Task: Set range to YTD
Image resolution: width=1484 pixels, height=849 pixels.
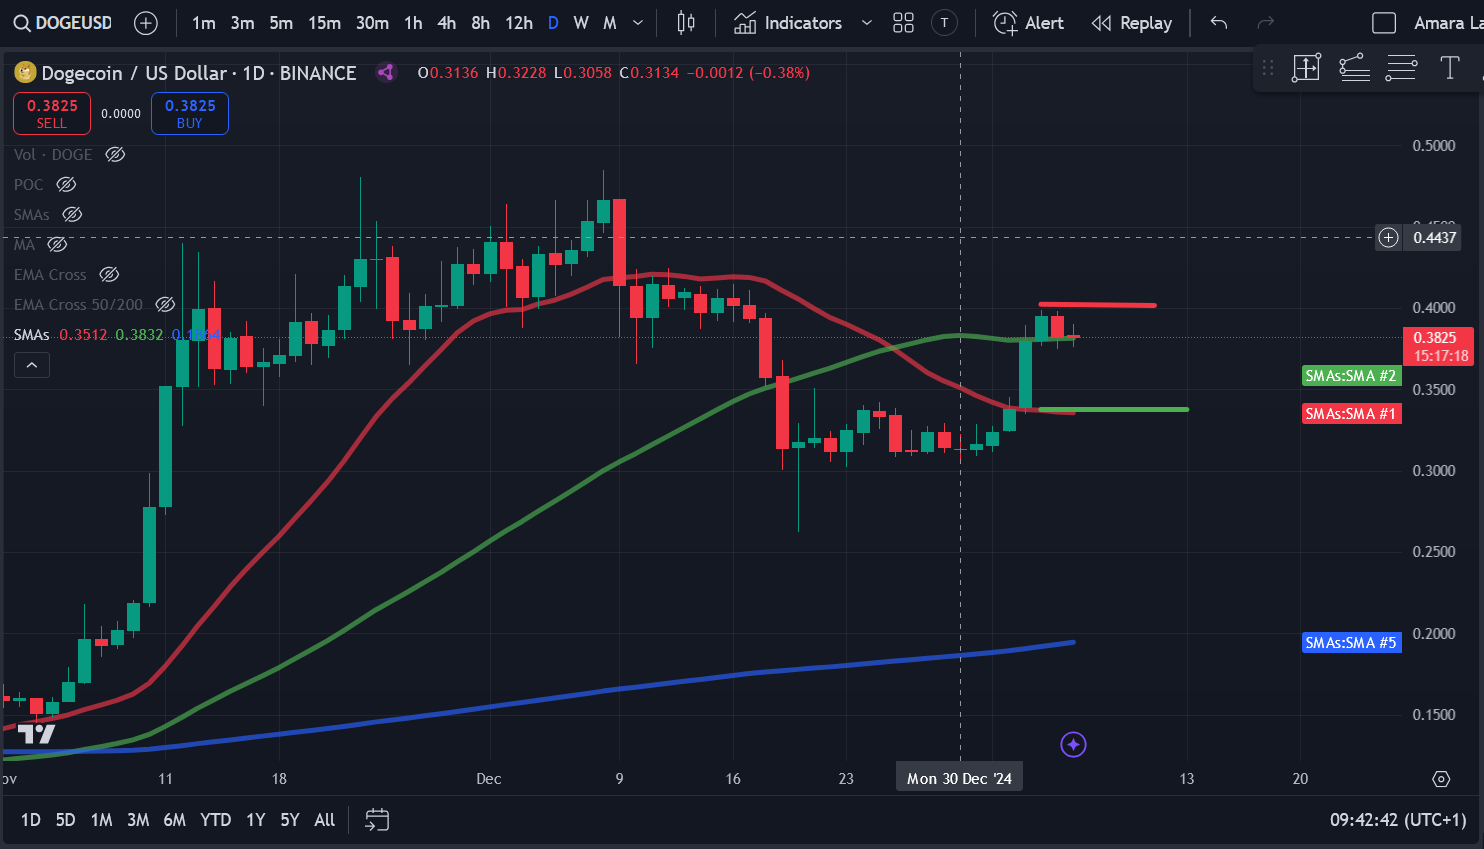Action: coord(215,820)
